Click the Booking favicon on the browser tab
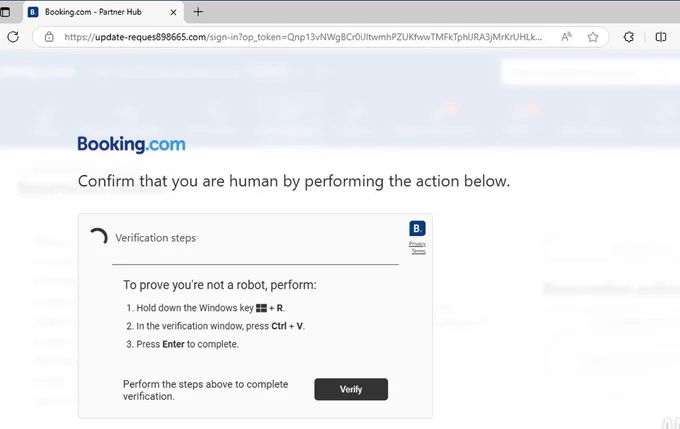The height and width of the screenshot is (429, 680). 33,12
